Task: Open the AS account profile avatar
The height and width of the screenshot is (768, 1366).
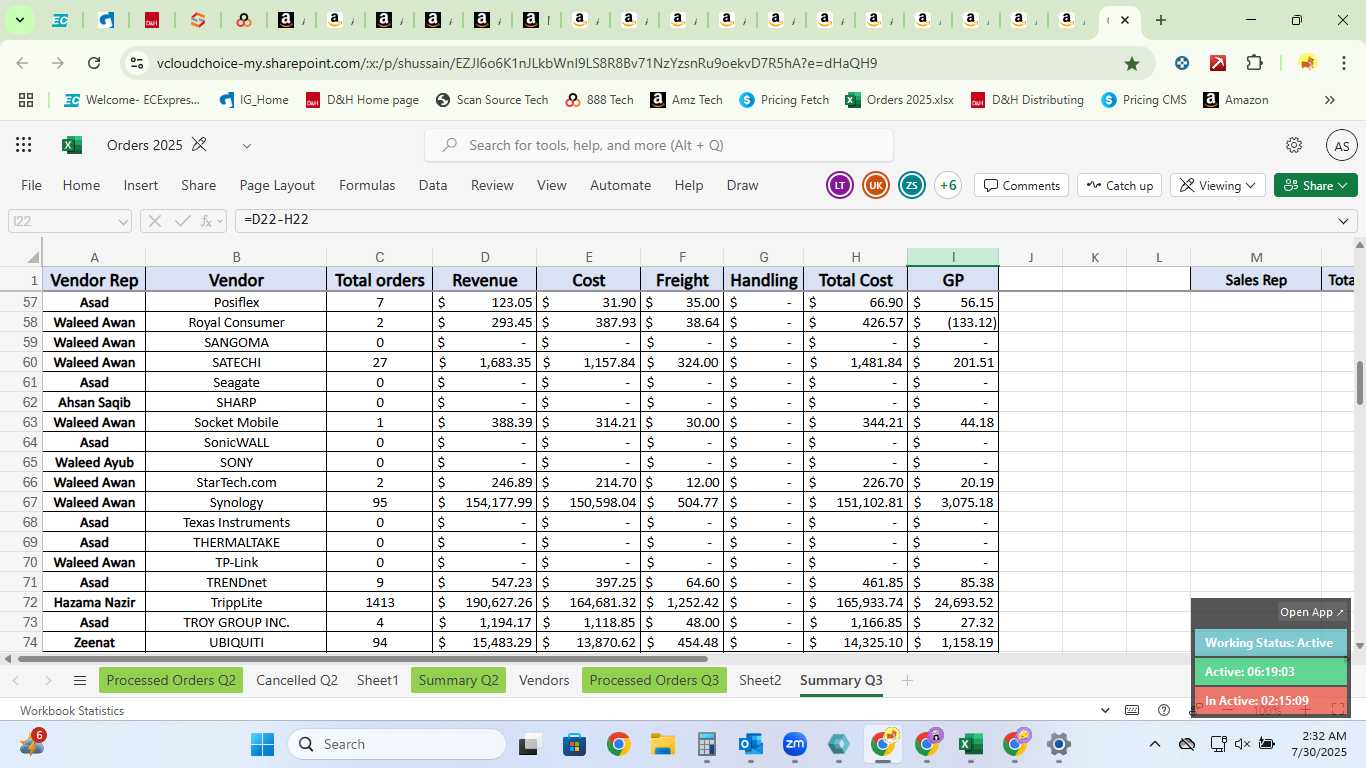Action: [1342, 146]
